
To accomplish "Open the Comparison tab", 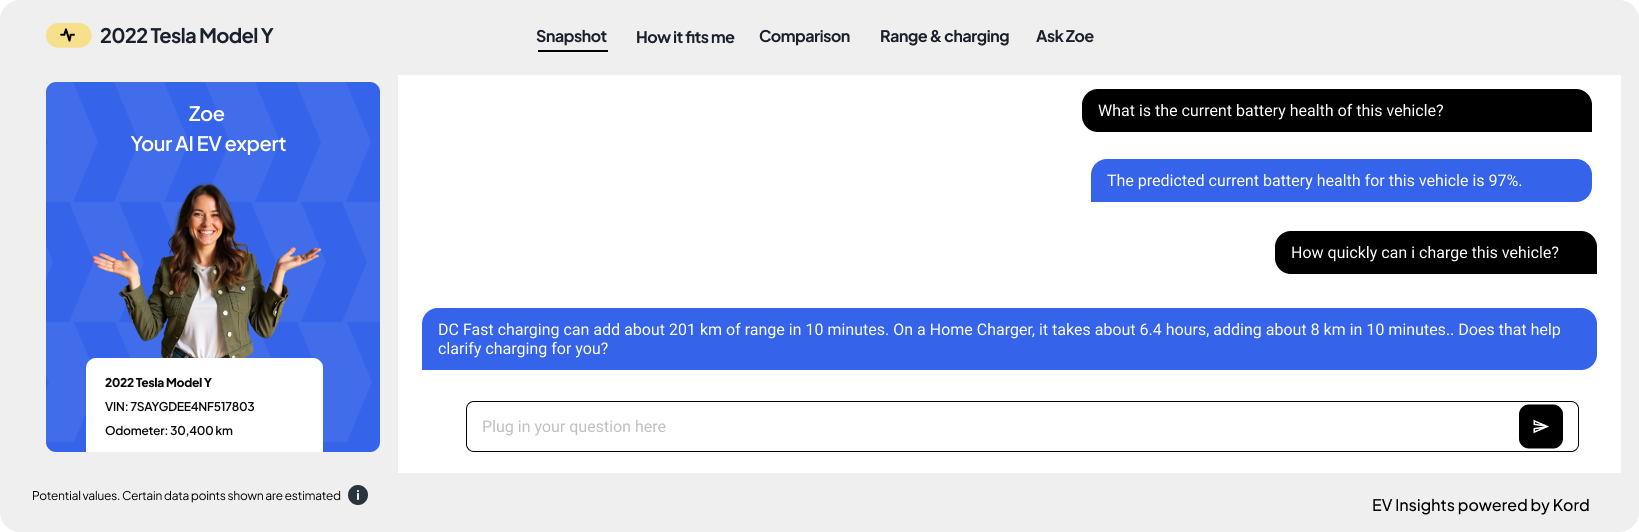I will coord(804,37).
